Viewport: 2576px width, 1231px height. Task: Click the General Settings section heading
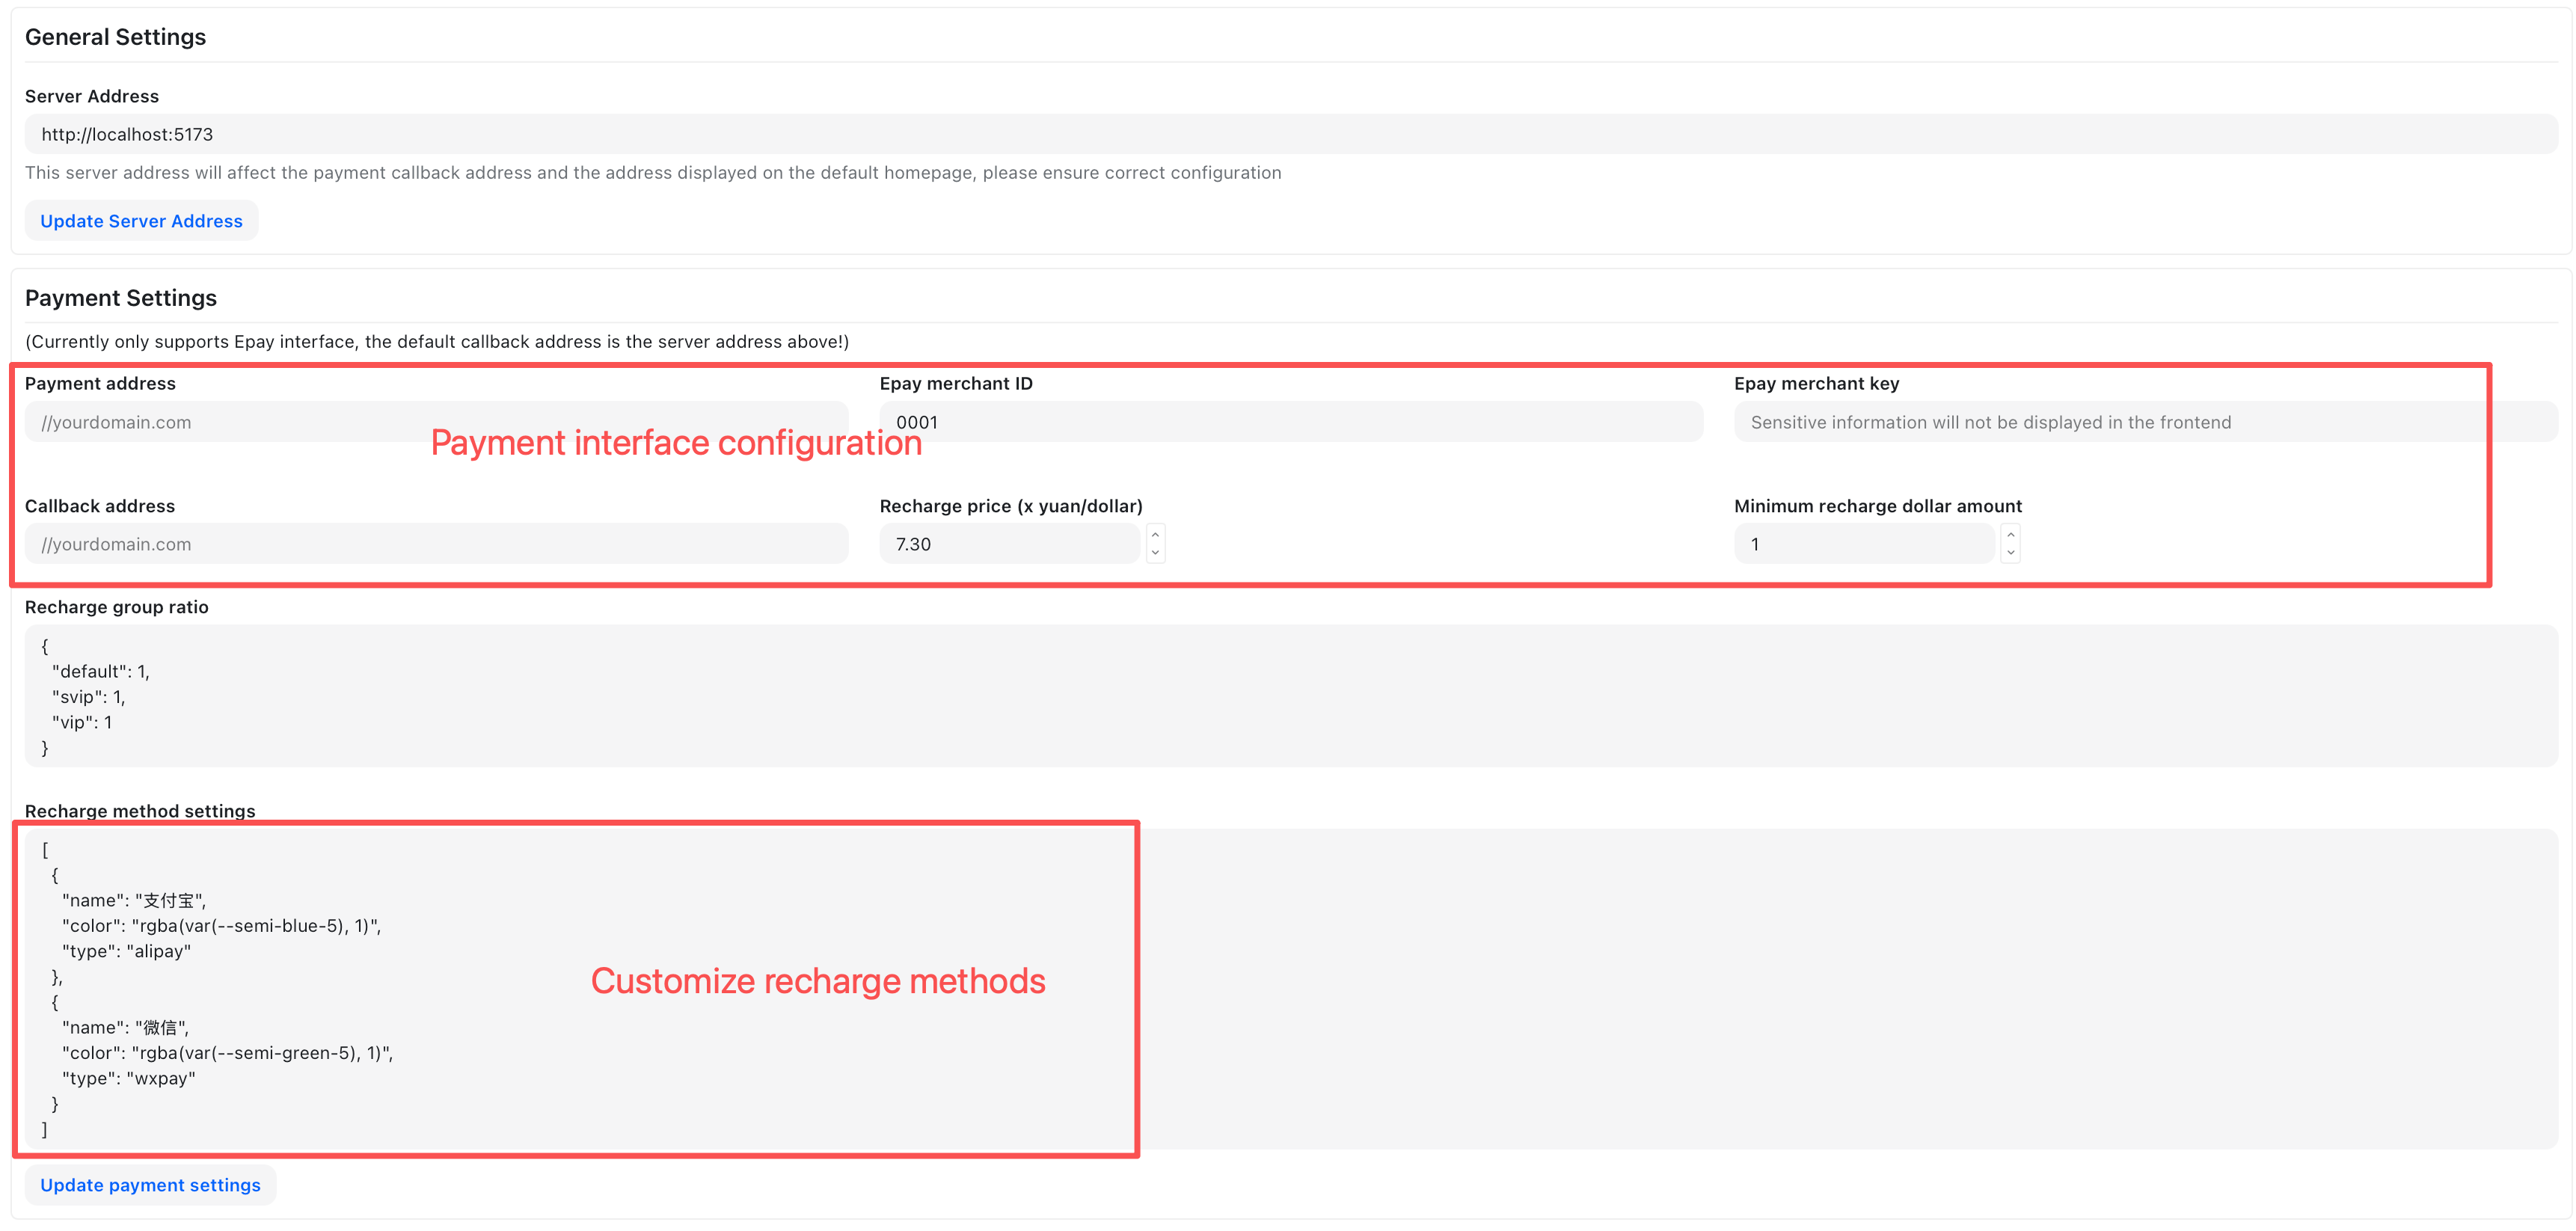pos(115,37)
